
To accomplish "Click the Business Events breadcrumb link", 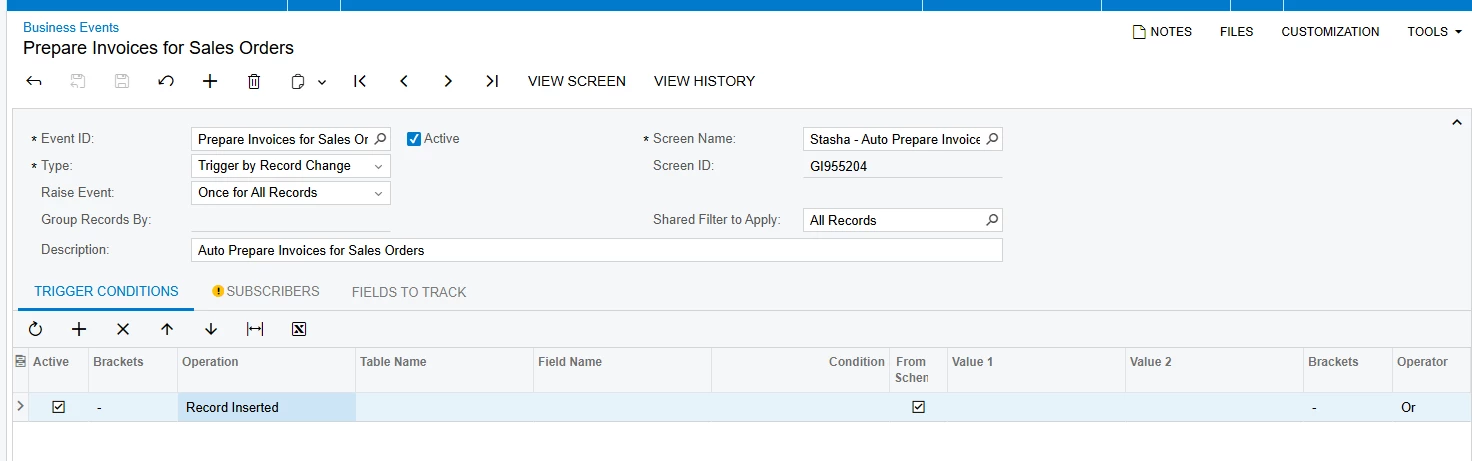I will pyautogui.click(x=71, y=27).
